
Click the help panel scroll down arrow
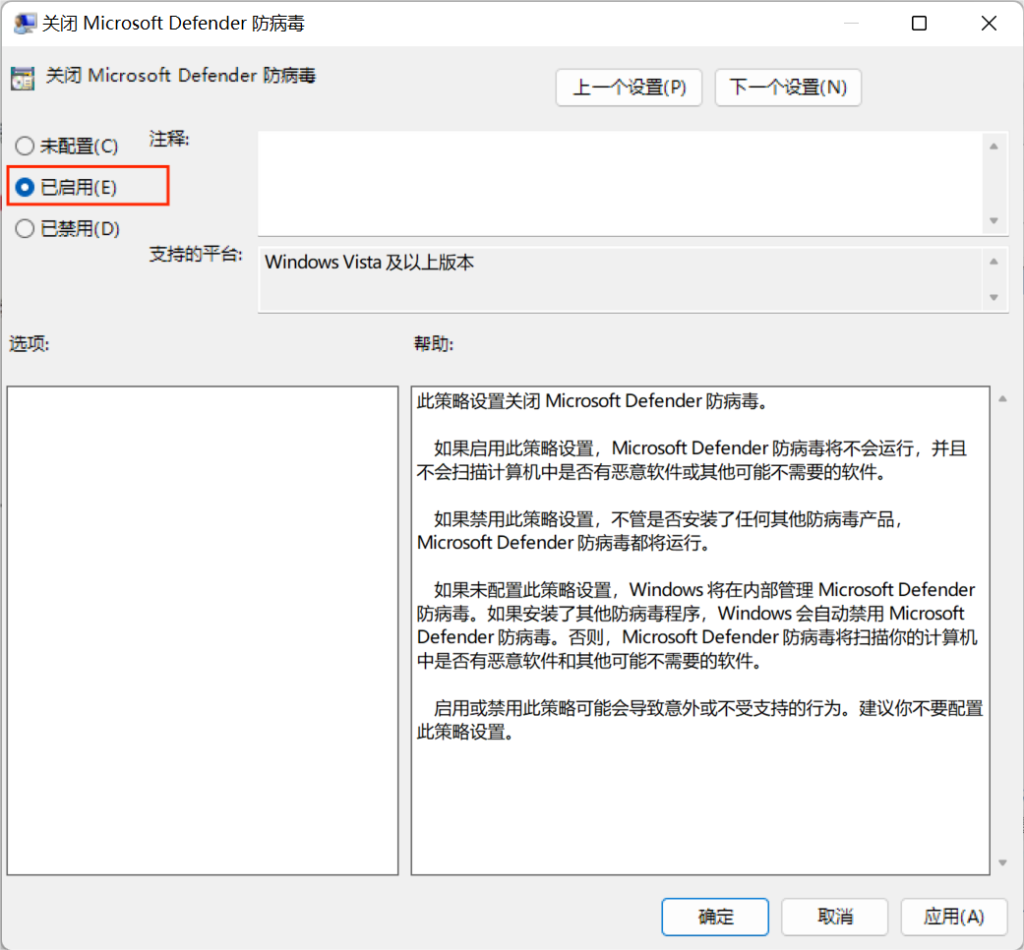pos(1002,863)
